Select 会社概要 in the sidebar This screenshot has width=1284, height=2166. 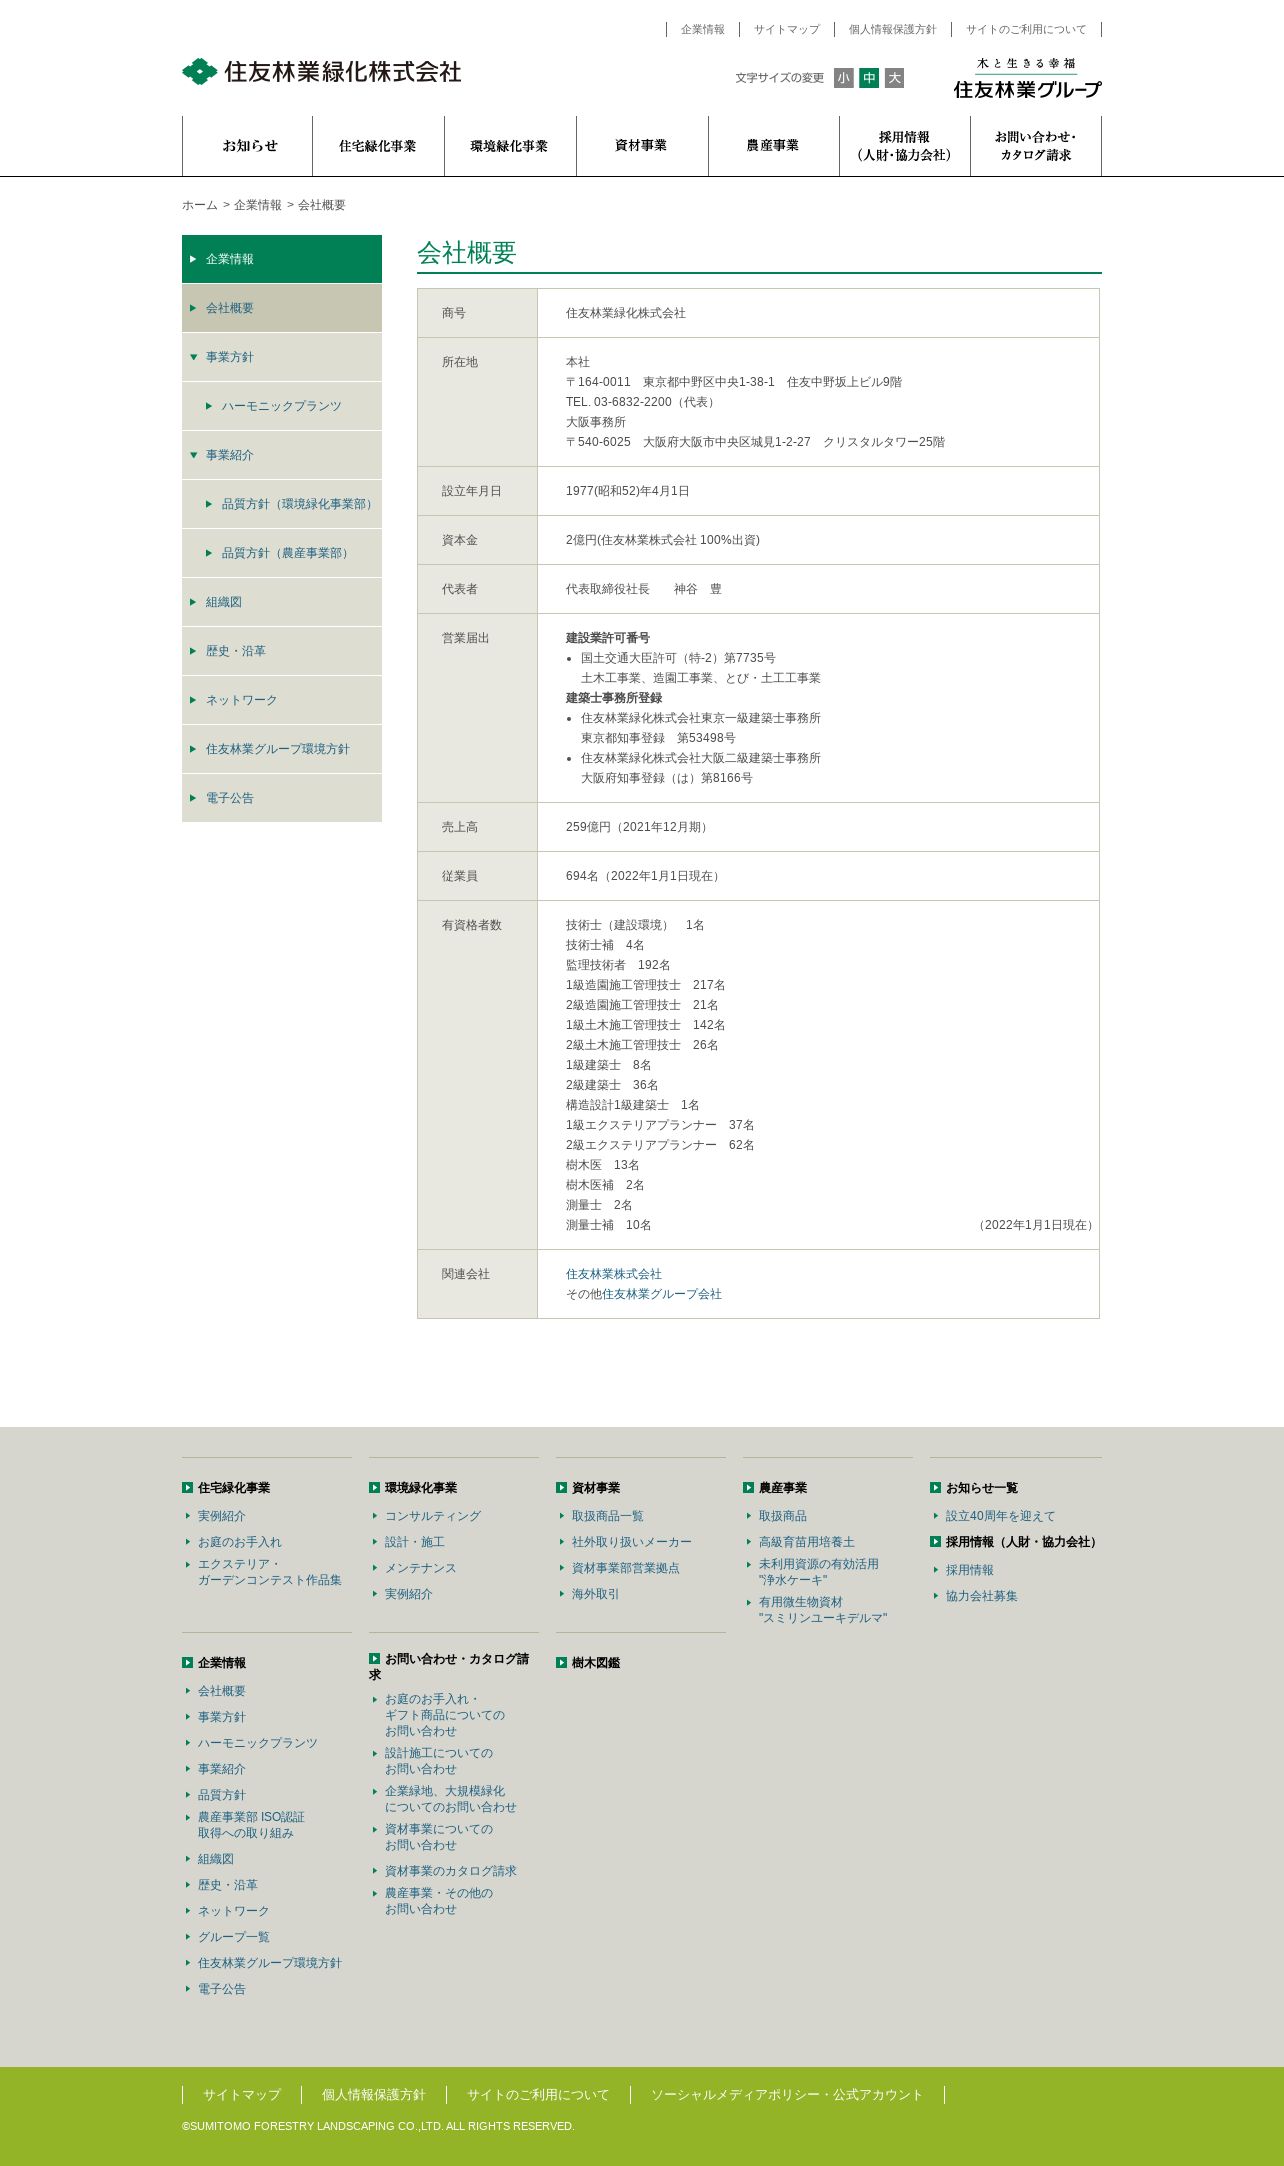coord(282,308)
